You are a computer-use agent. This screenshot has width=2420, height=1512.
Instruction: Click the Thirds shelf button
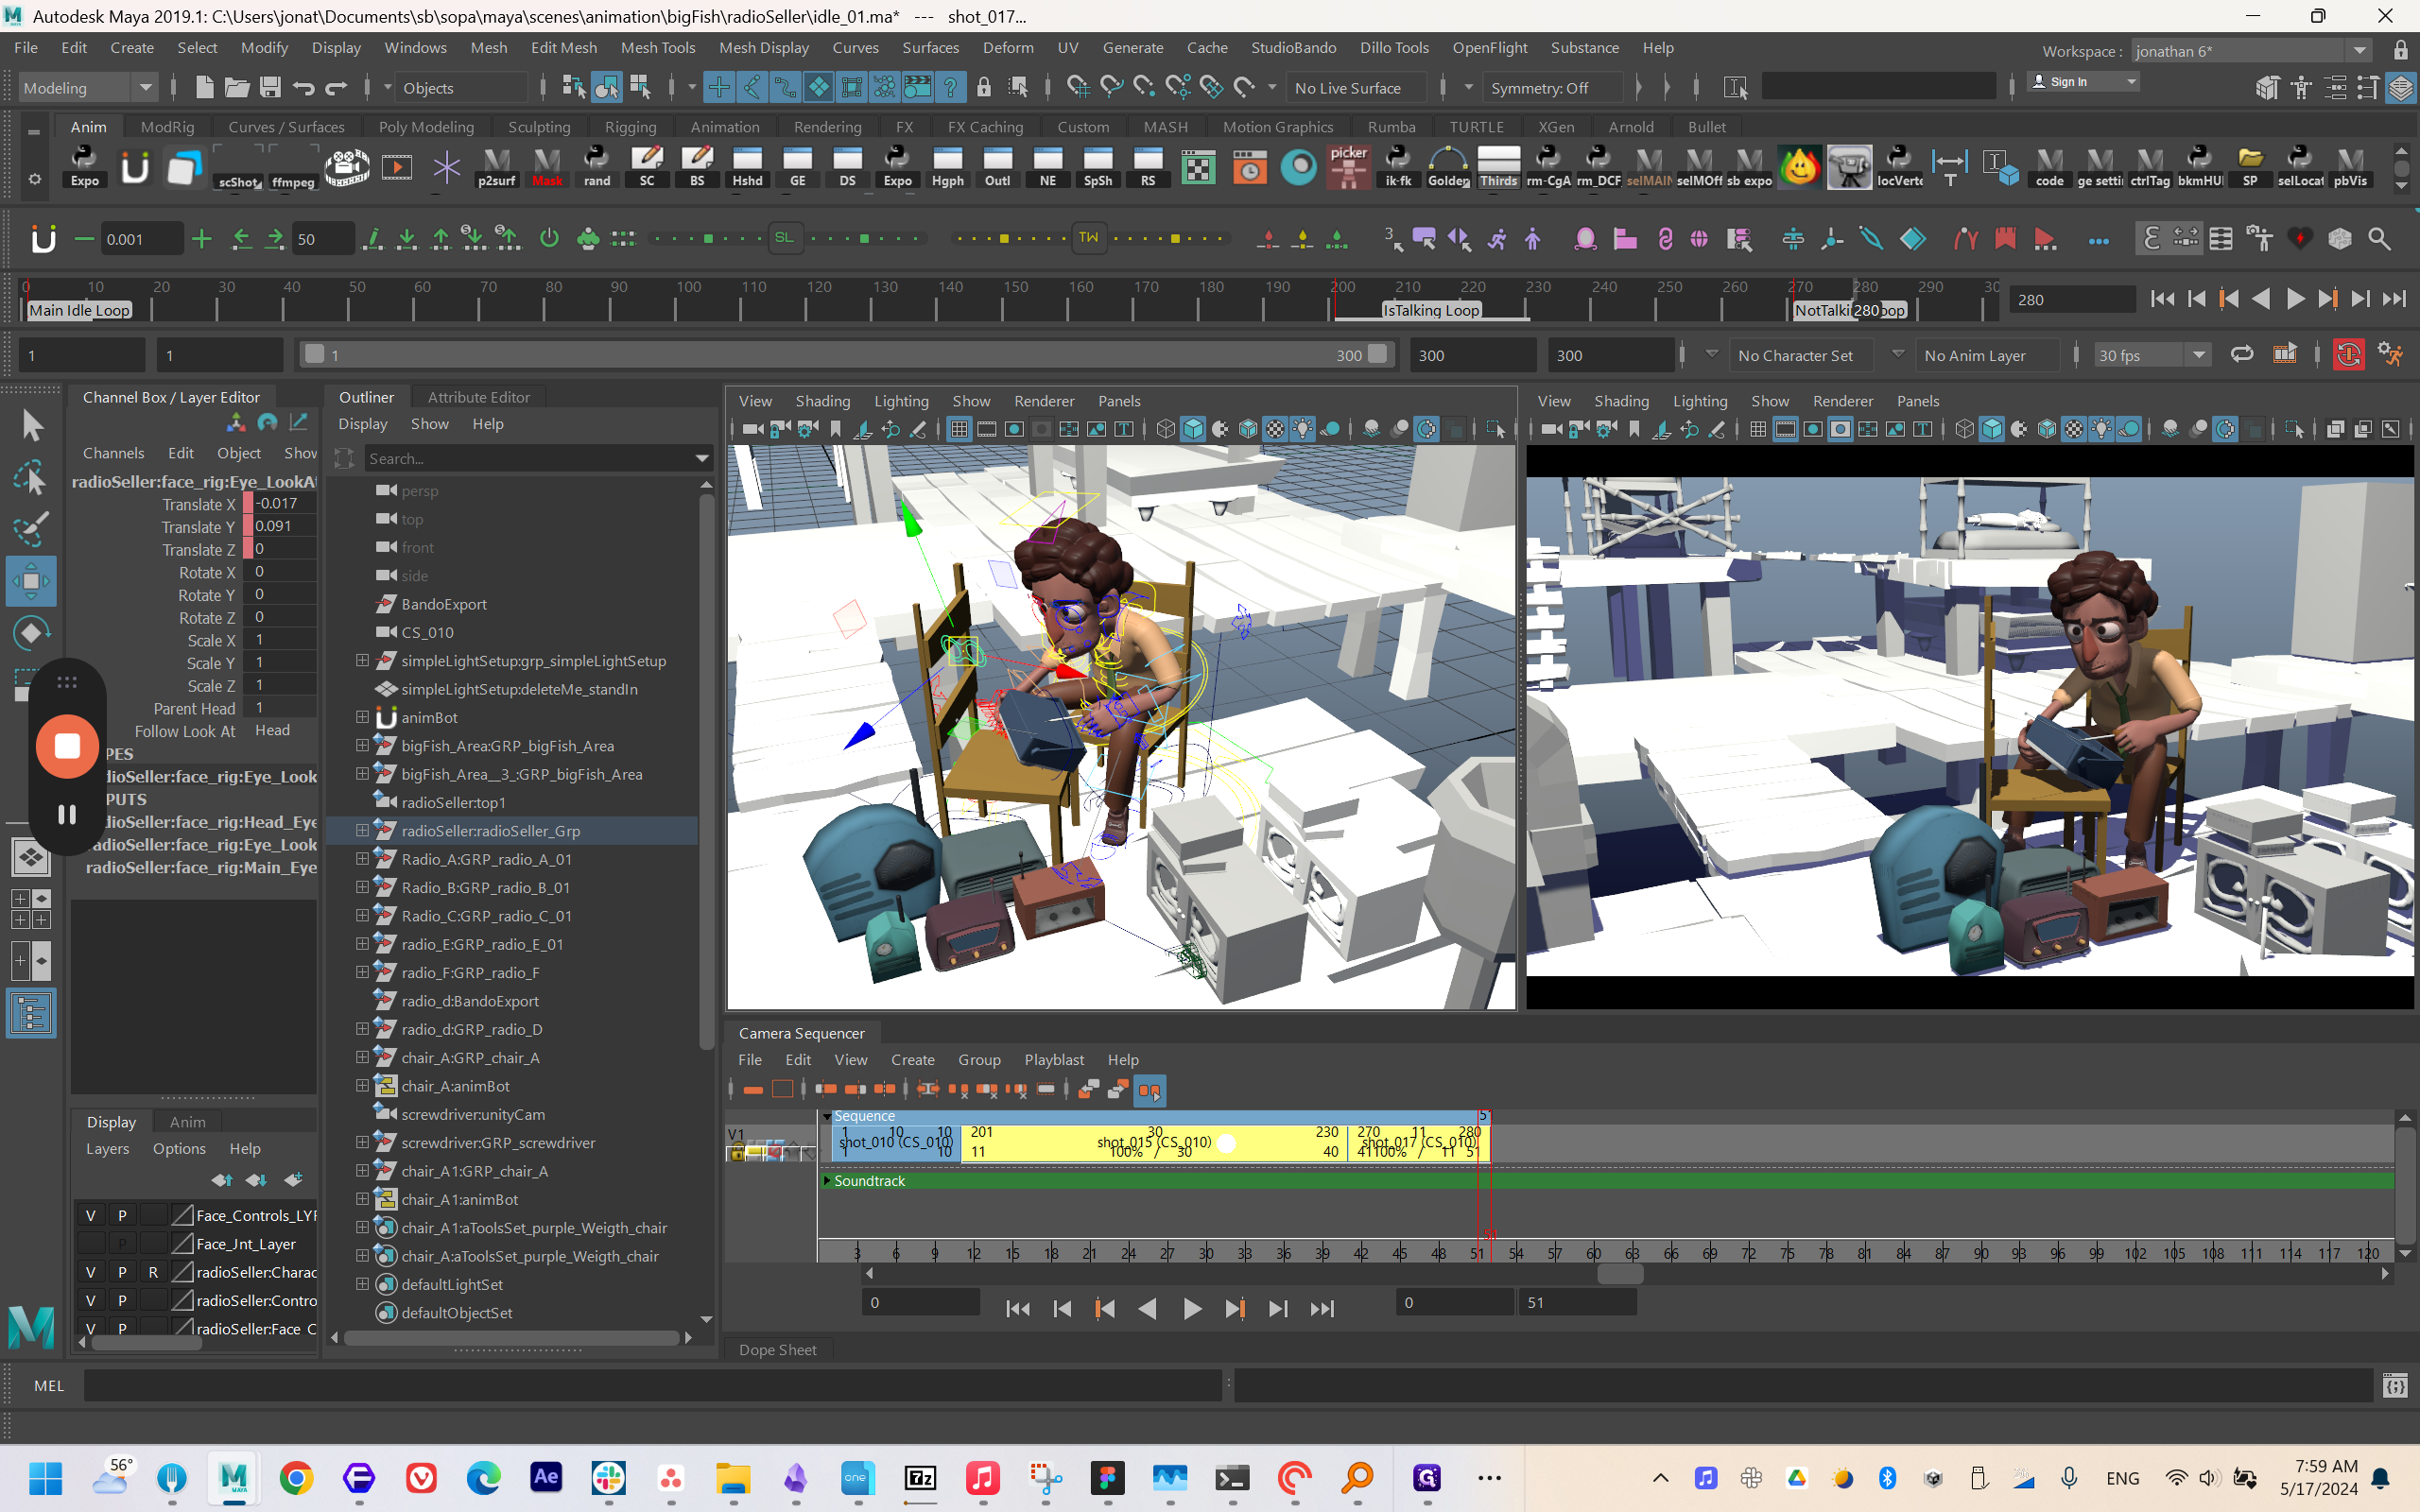tap(1498, 167)
